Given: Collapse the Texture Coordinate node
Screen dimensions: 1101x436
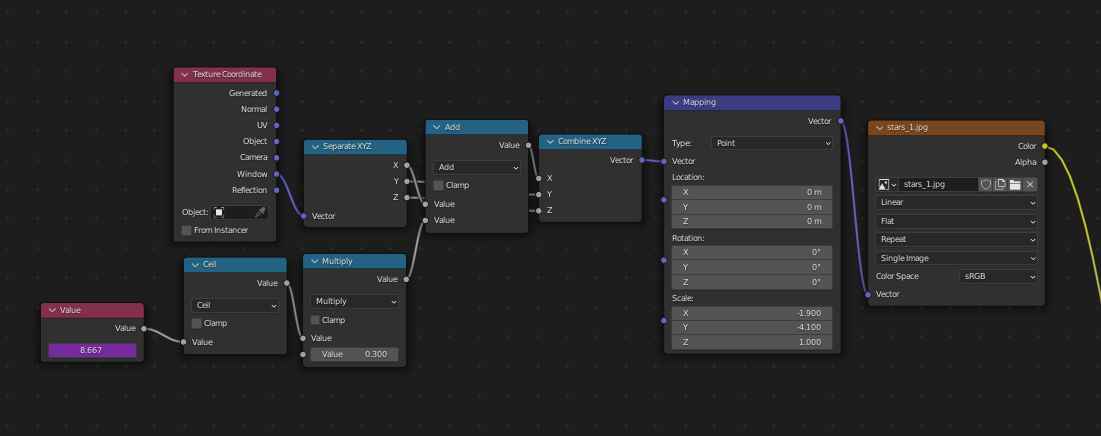Looking at the screenshot, I should (183, 75).
